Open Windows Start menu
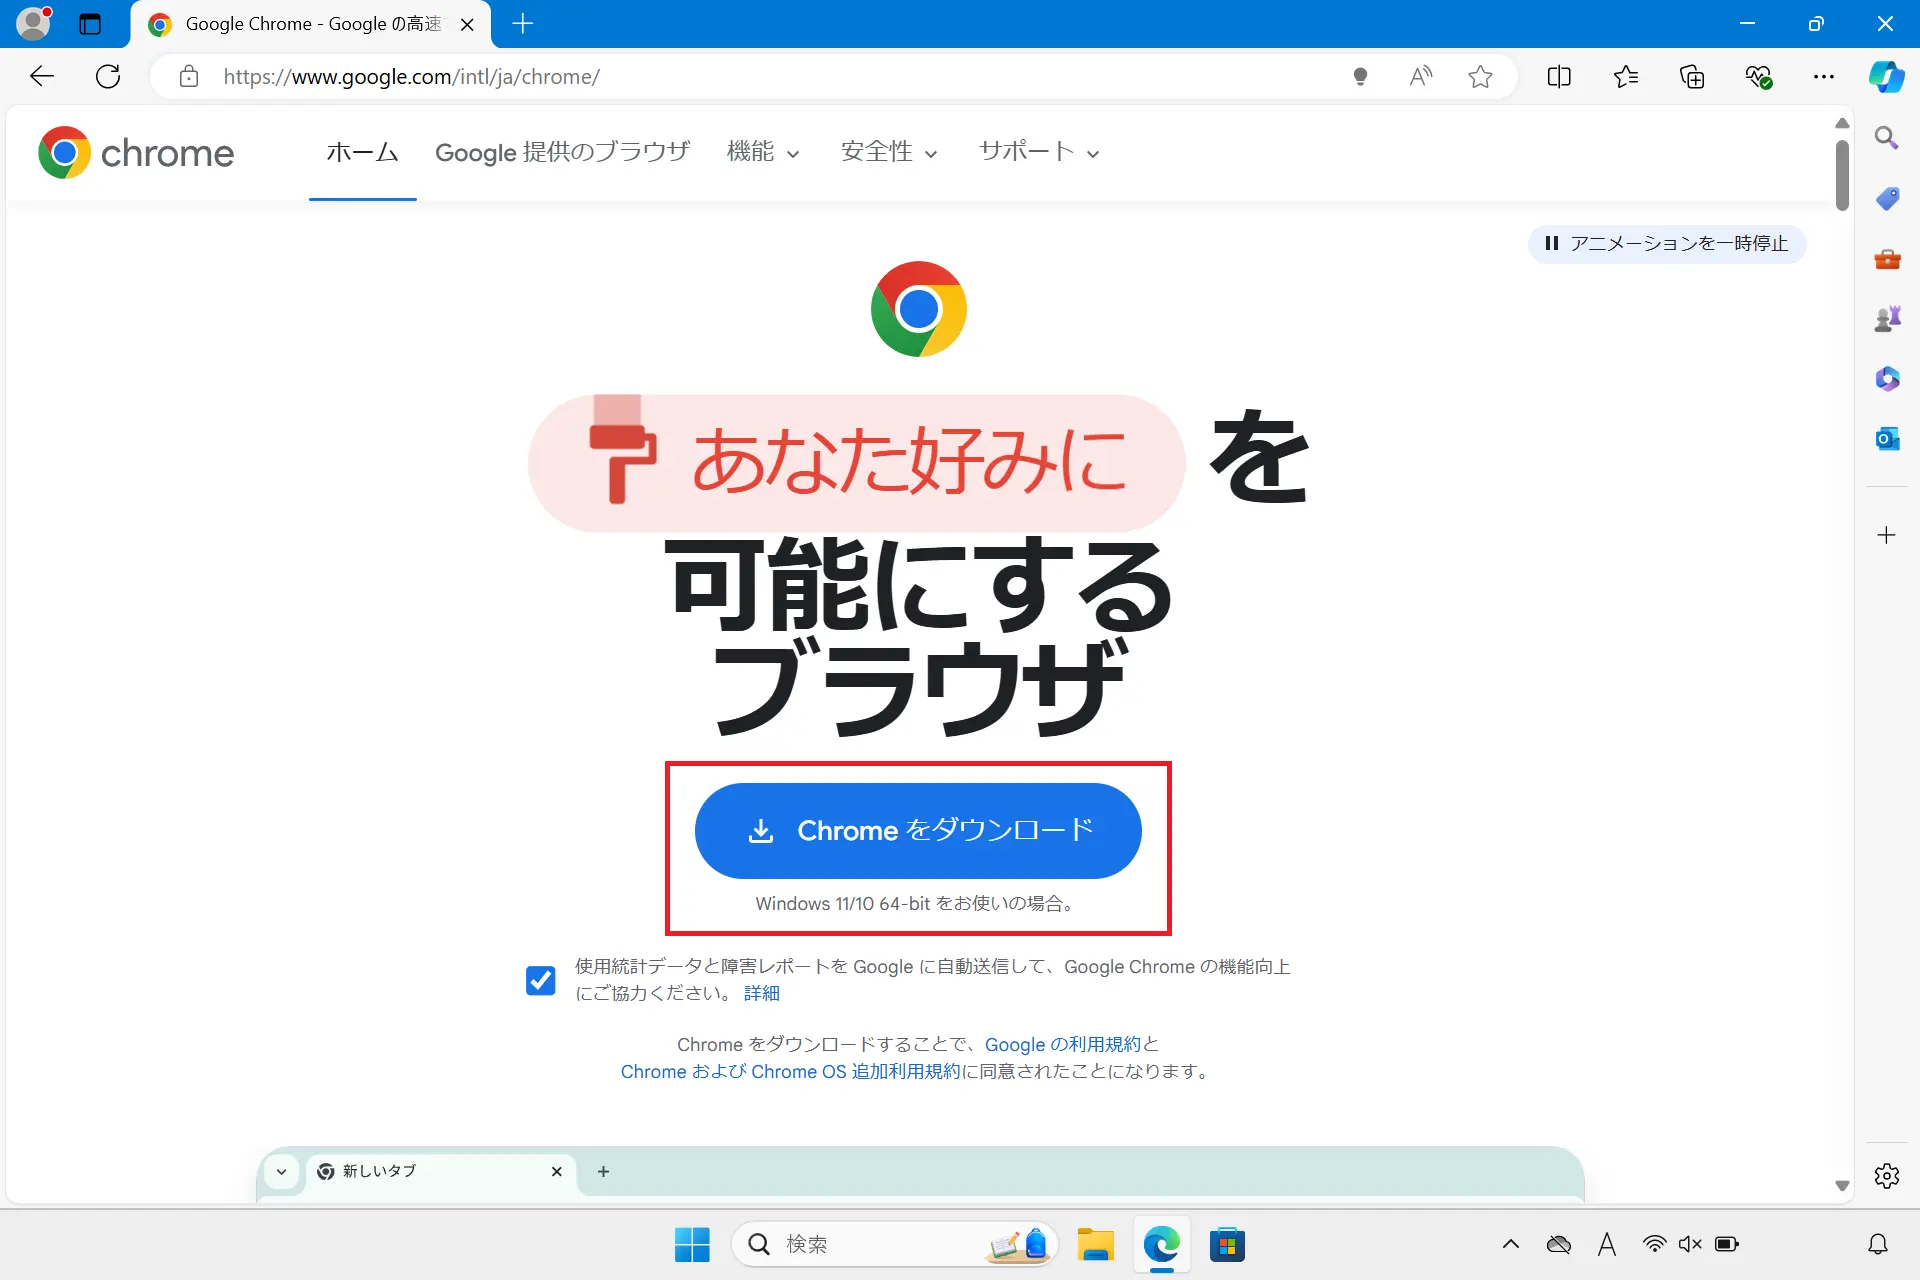This screenshot has width=1920, height=1280. coord(692,1244)
